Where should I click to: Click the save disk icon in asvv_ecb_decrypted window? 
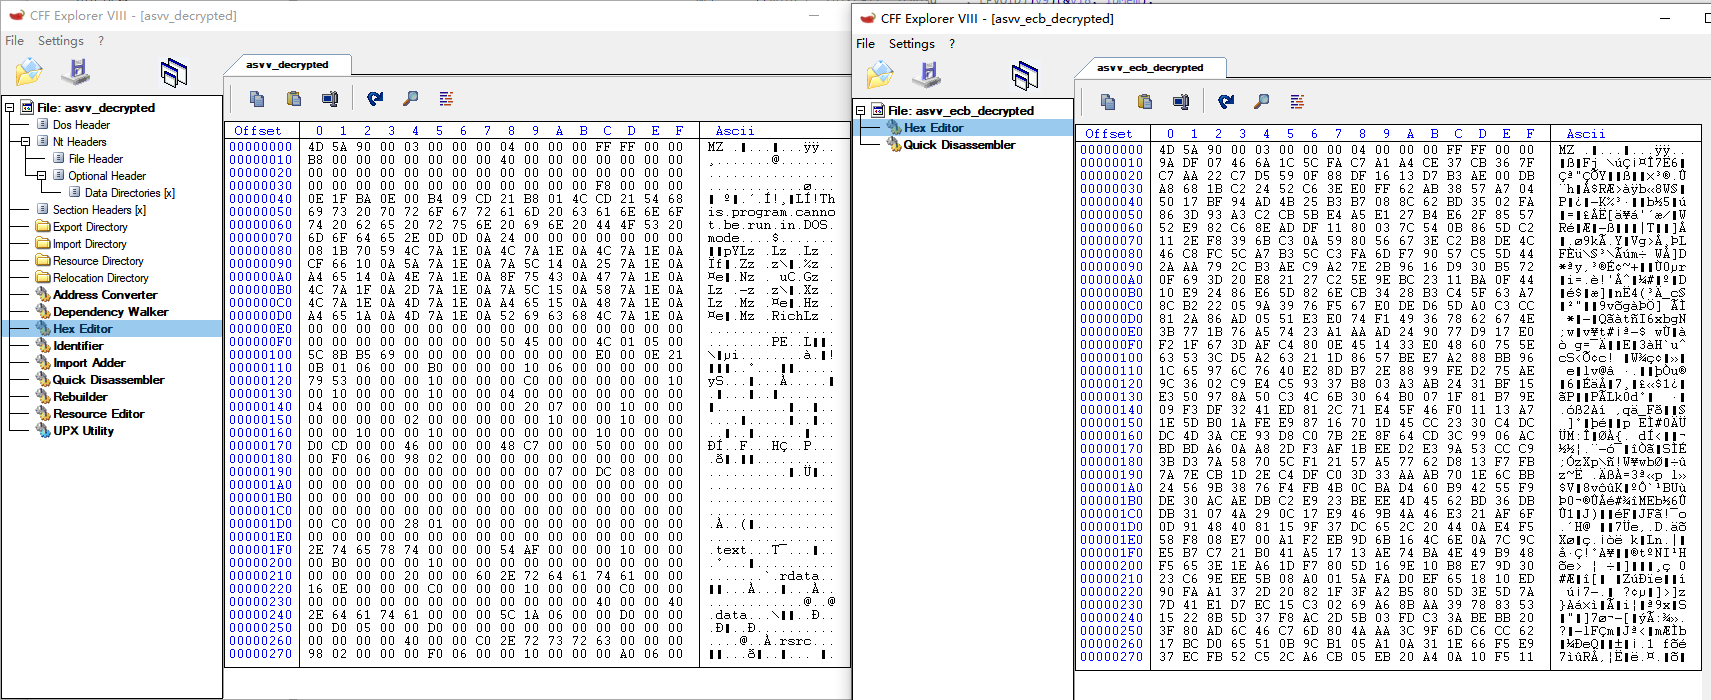click(x=927, y=74)
